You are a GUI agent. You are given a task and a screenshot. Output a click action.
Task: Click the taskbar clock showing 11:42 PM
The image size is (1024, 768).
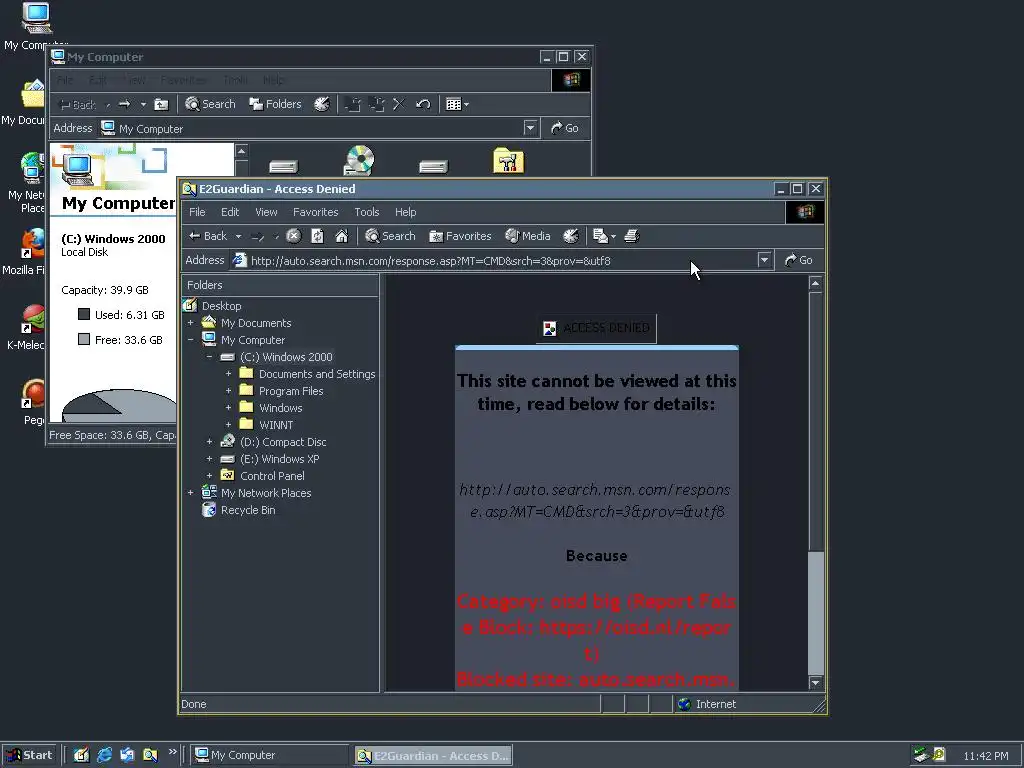point(985,756)
